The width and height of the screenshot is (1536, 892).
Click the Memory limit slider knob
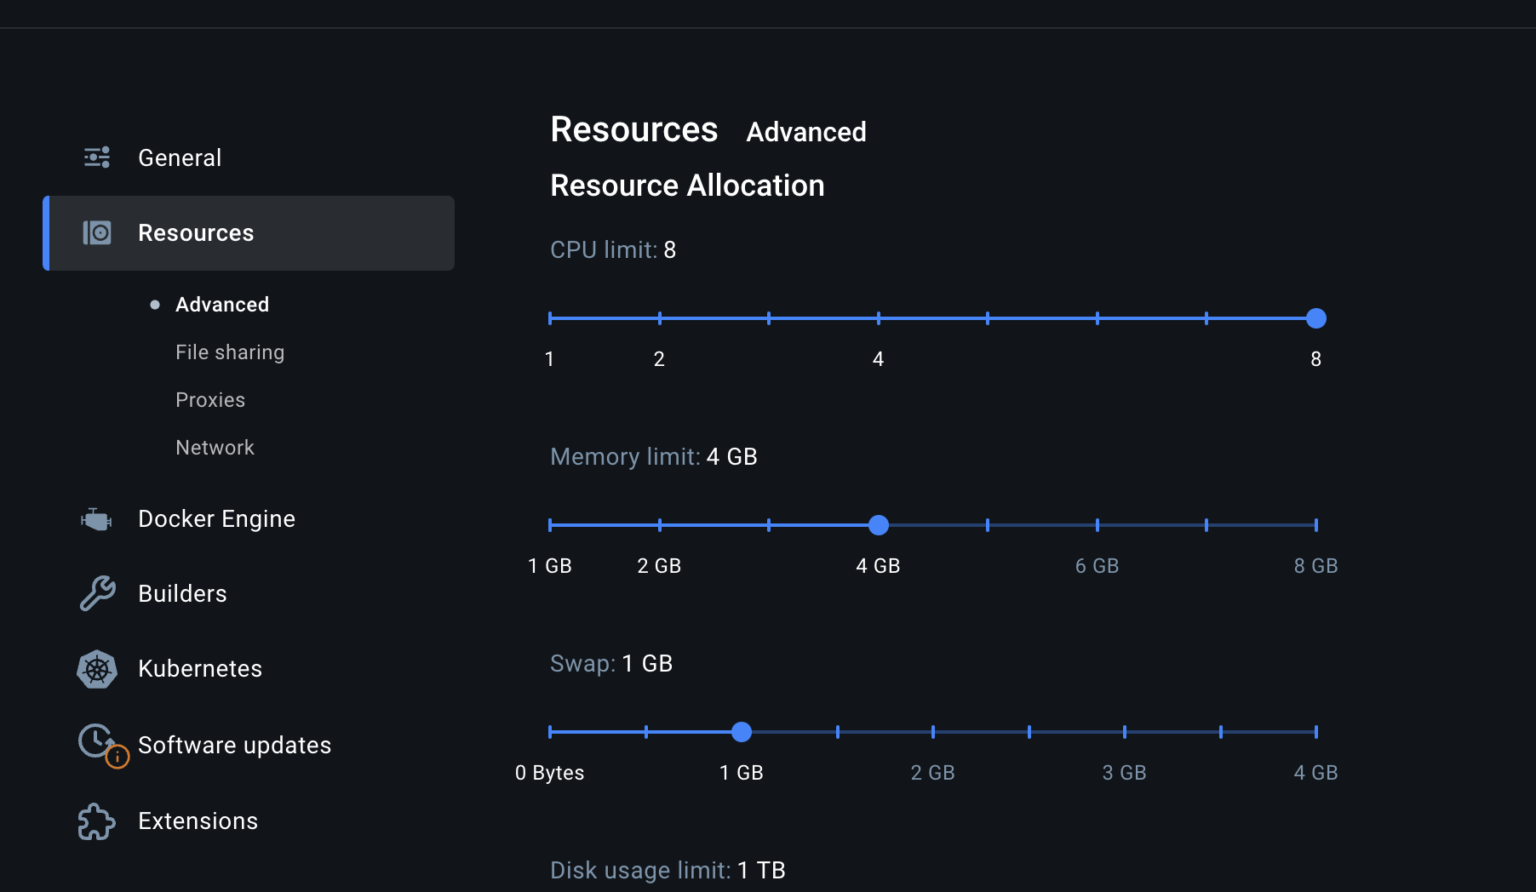(878, 525)
